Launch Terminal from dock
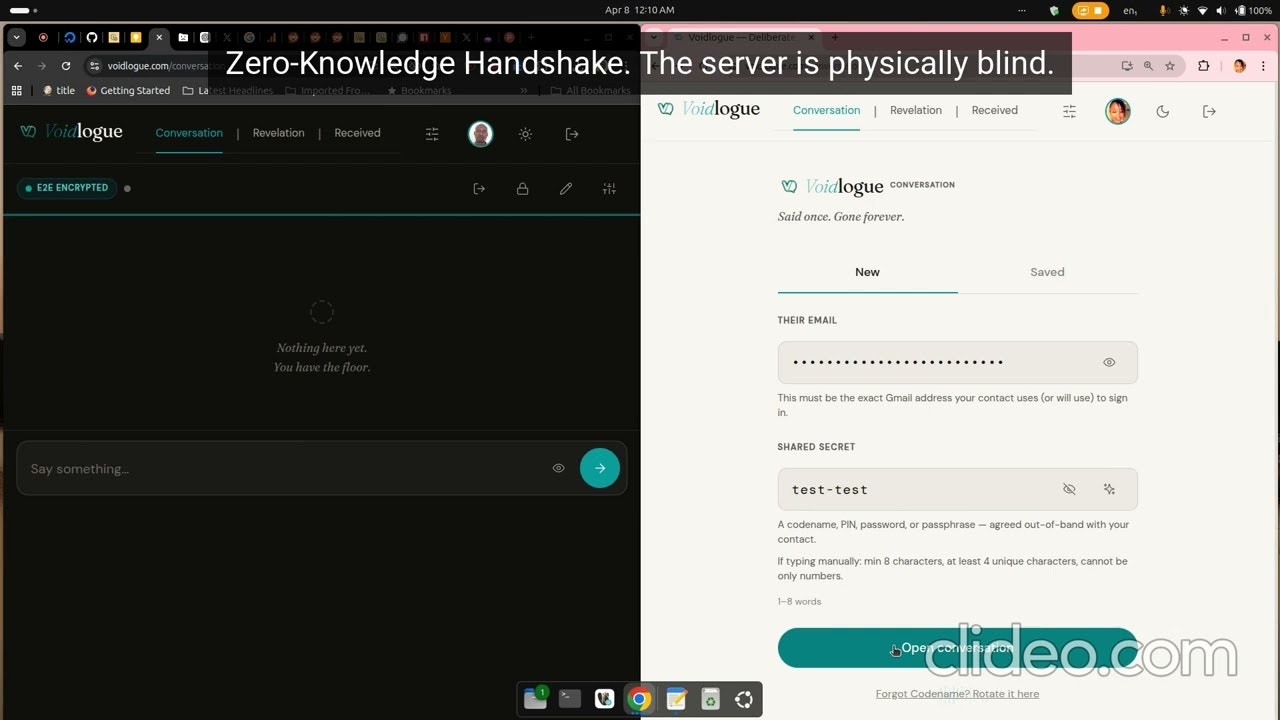The image size is (1280, 720). click(570, 699)
